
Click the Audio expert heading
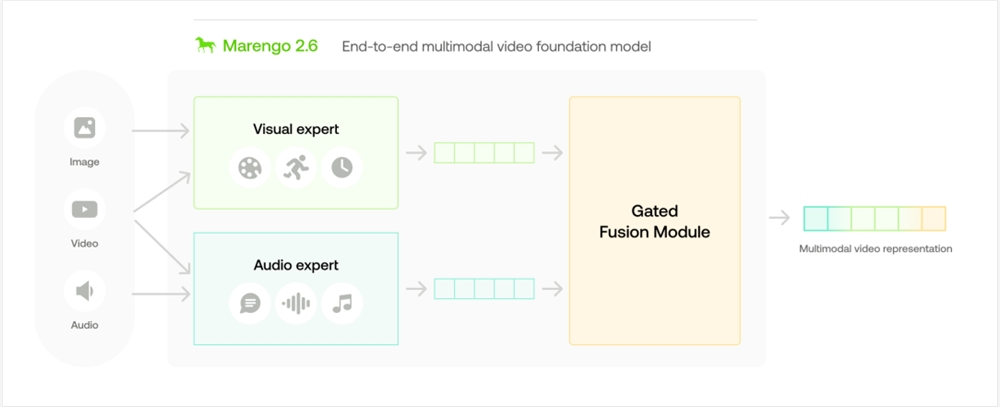[296, 265]
